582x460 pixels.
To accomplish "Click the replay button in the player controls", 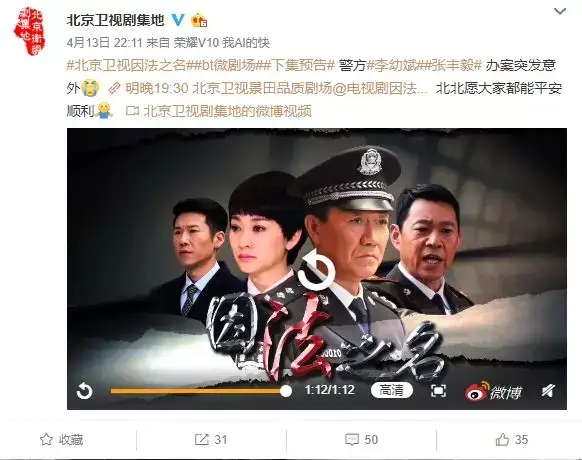I will [x=84, y=391].
